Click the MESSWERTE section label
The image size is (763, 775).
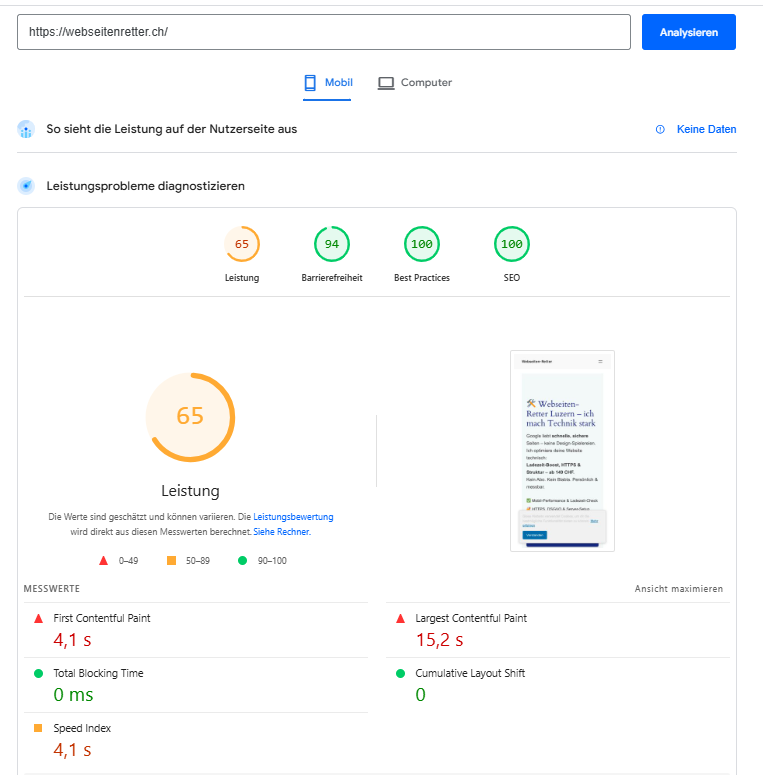(x=52, y=589)
